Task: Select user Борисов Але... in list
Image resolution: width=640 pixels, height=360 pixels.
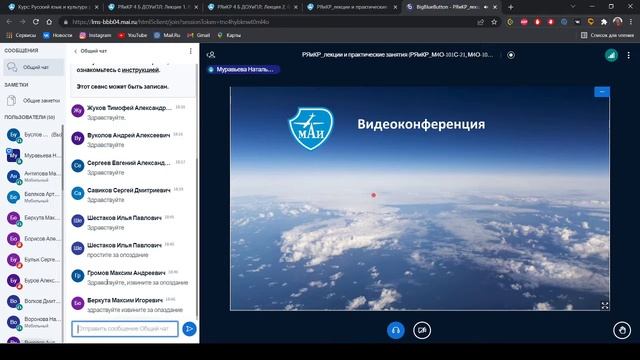Action: (33, 239)
